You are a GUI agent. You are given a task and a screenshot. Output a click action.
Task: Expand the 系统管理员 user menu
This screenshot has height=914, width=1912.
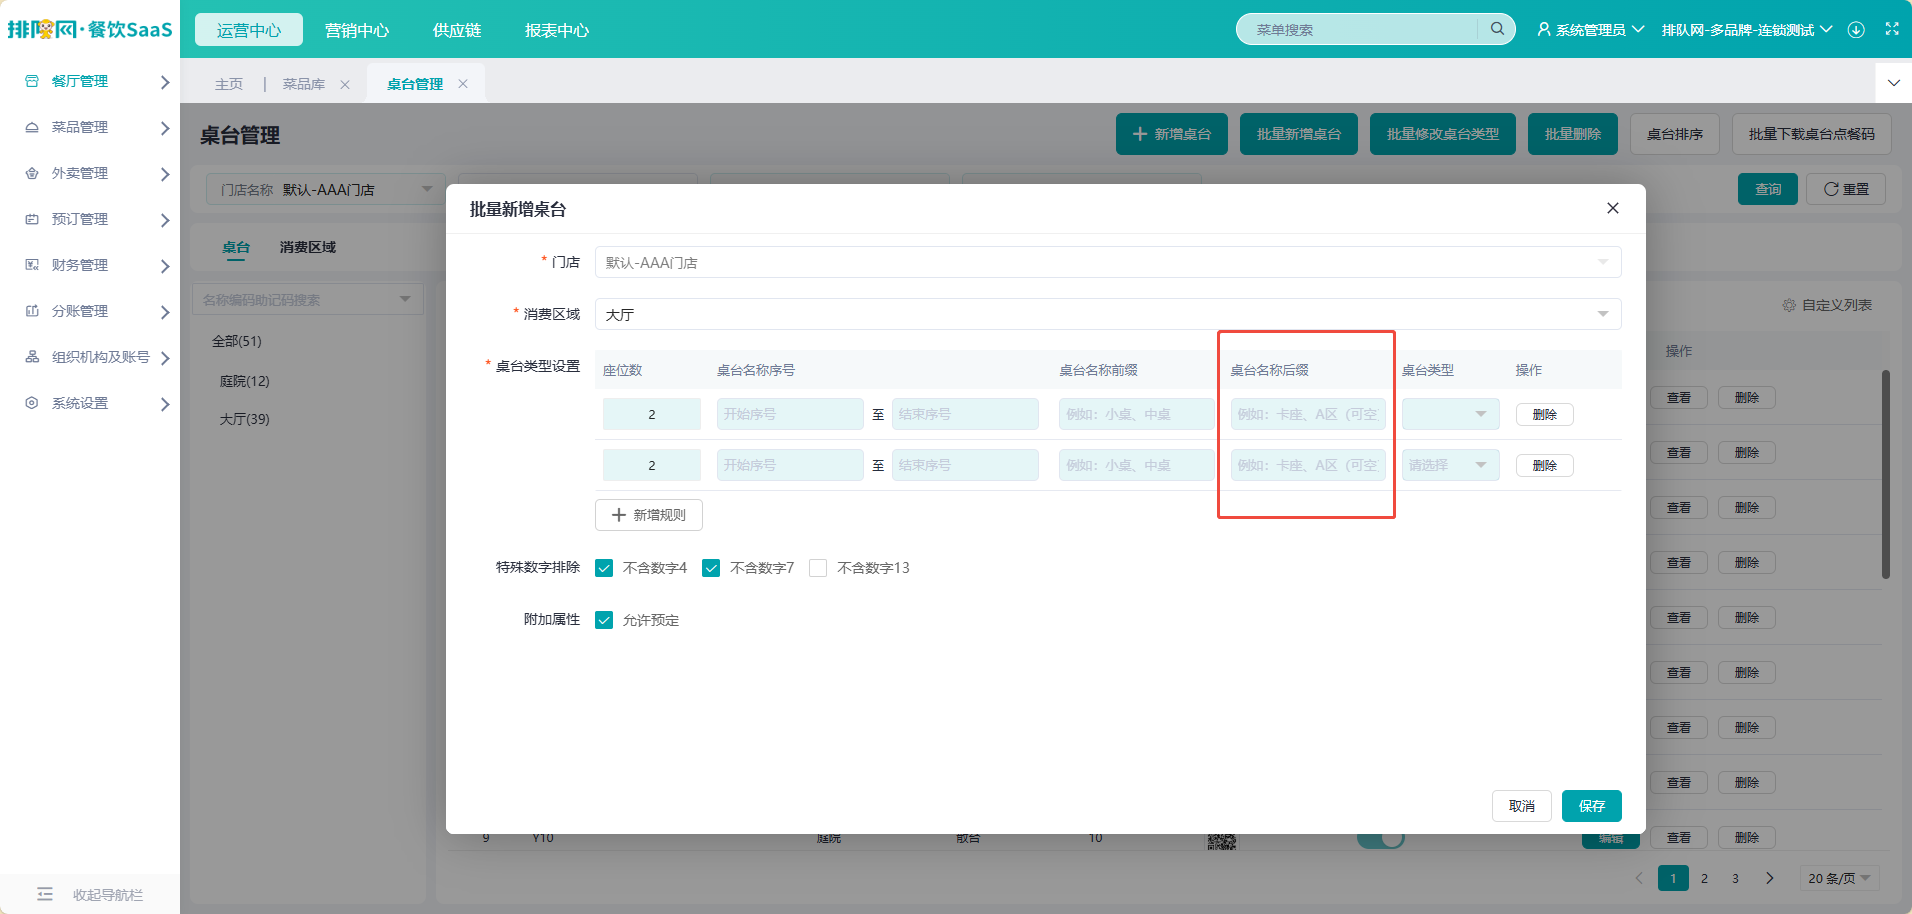point(1591,30)
